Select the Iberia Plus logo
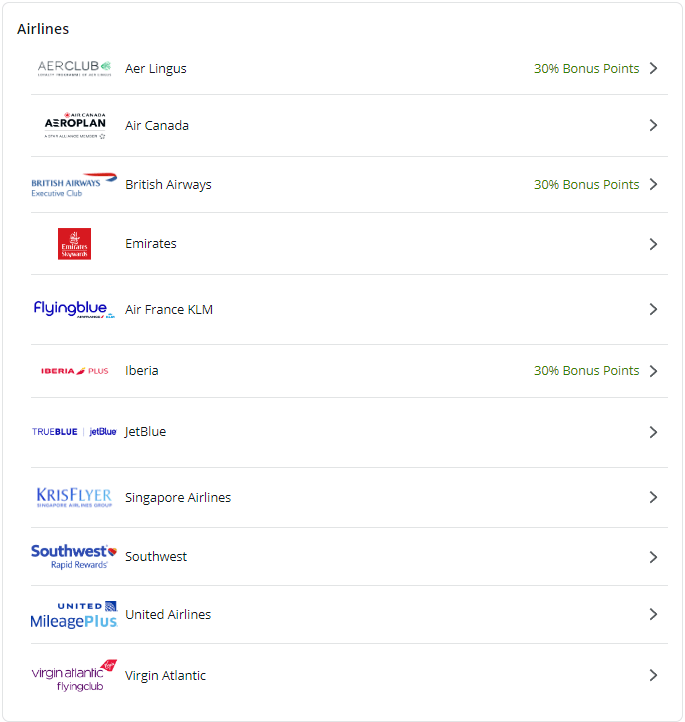The height and width of the screenshot is (722, 685). pos(74,371)
